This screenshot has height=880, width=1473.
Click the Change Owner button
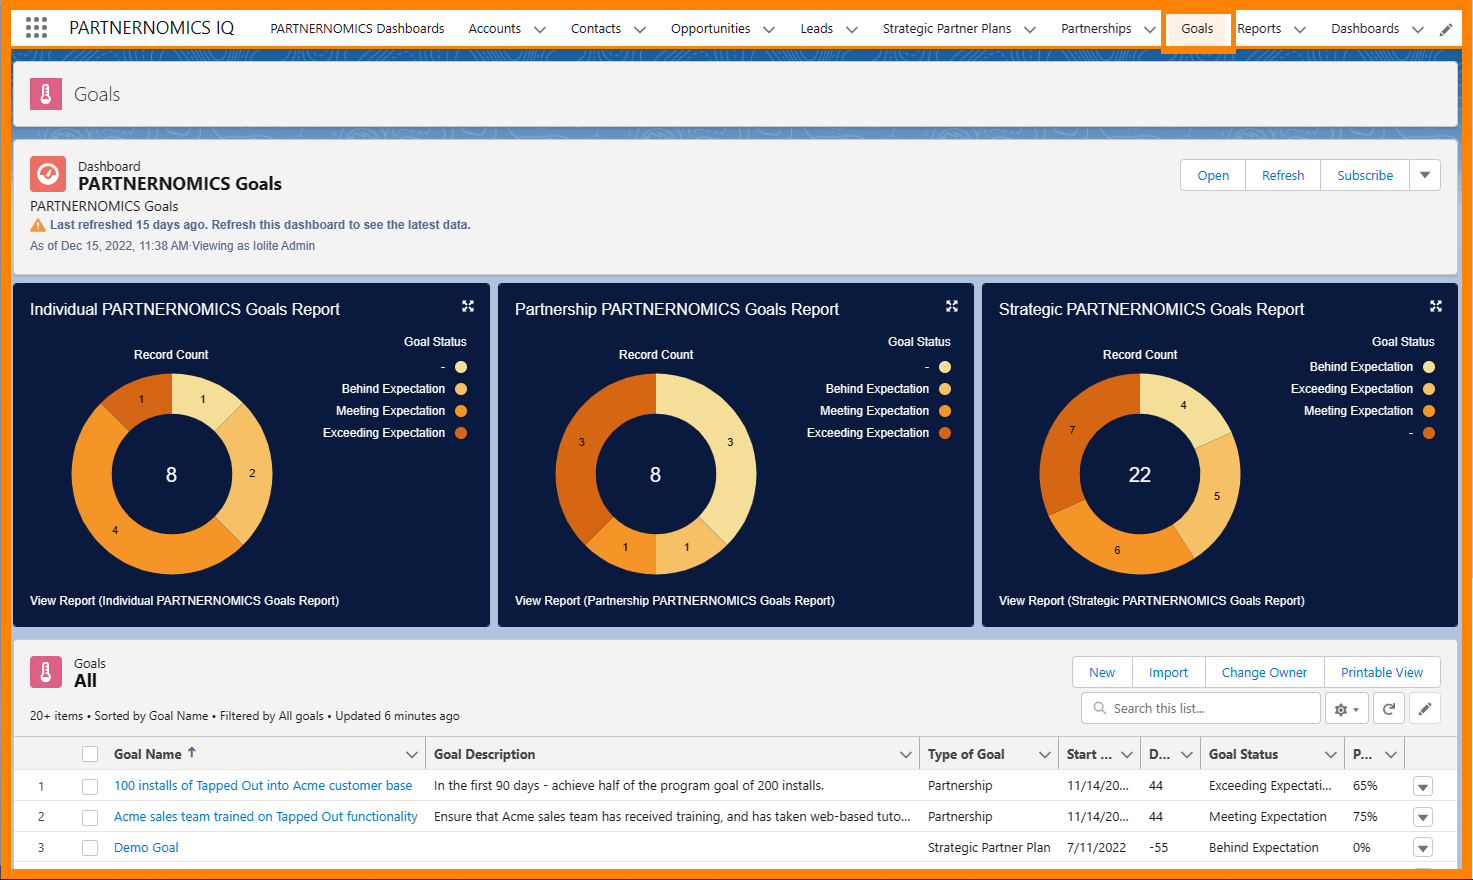click(x=1264, y=672)
